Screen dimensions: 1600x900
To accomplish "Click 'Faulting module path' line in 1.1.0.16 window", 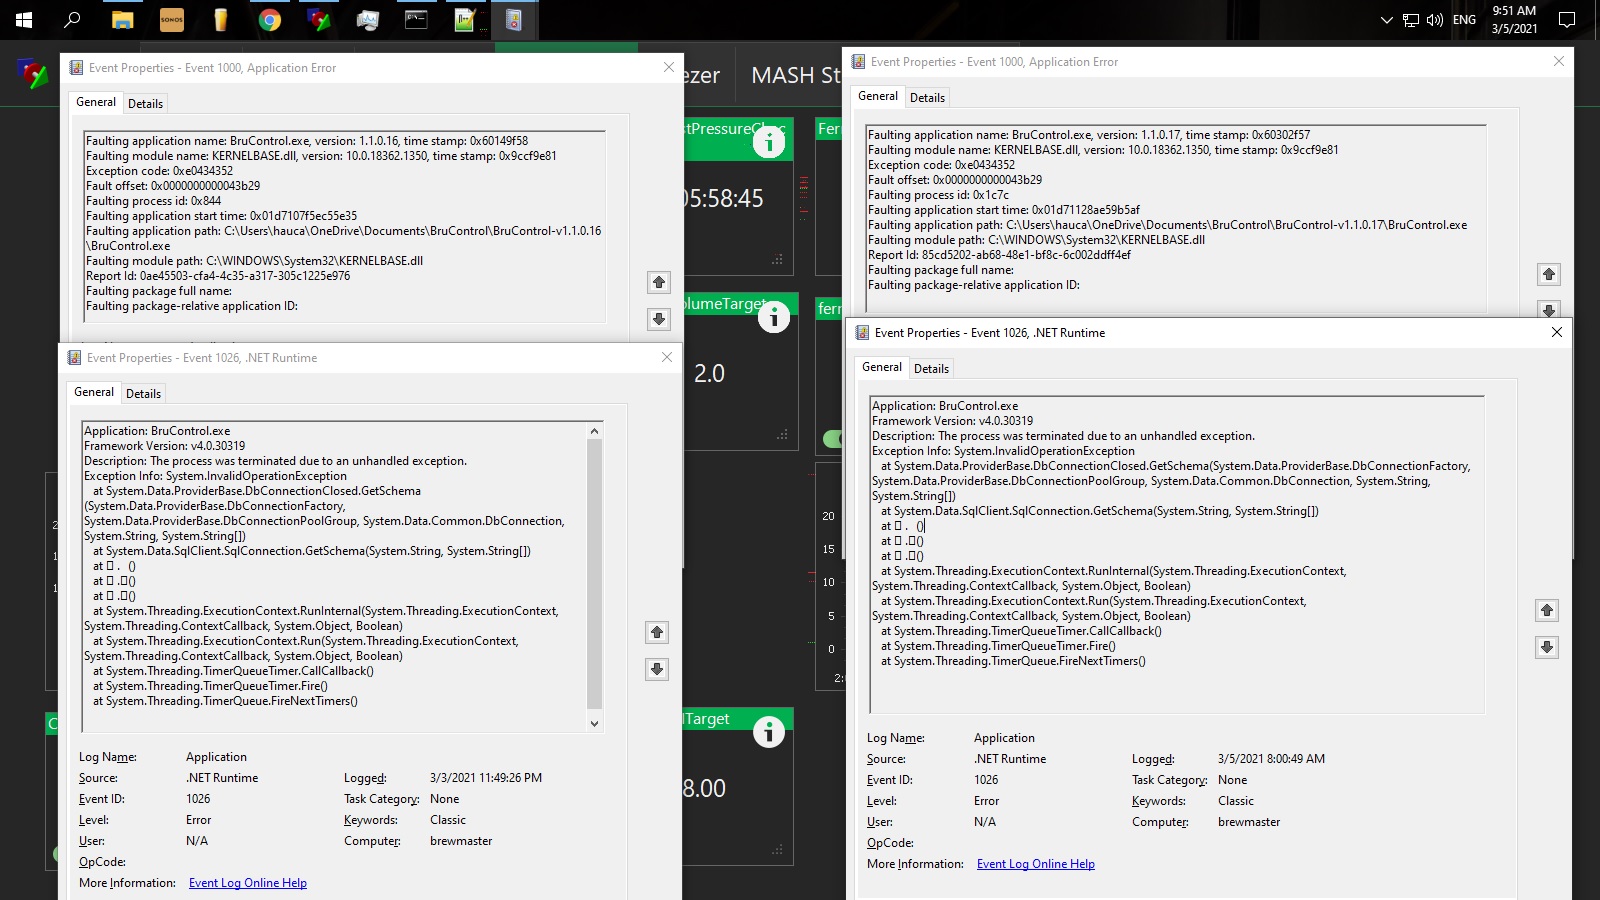I will coord(254,261).
